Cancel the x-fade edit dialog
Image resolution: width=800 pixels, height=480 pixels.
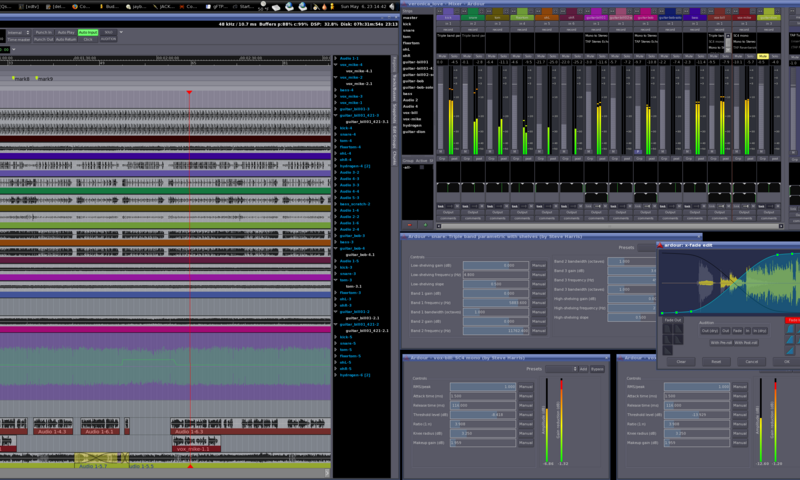tap(751, 362)
